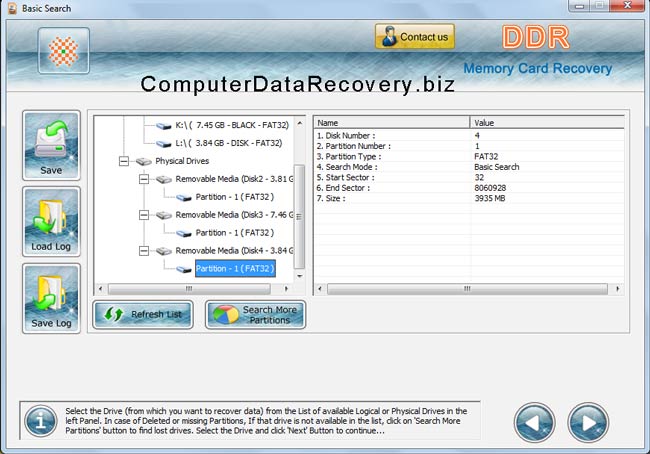Click the Refresh List button

[143, 315]
